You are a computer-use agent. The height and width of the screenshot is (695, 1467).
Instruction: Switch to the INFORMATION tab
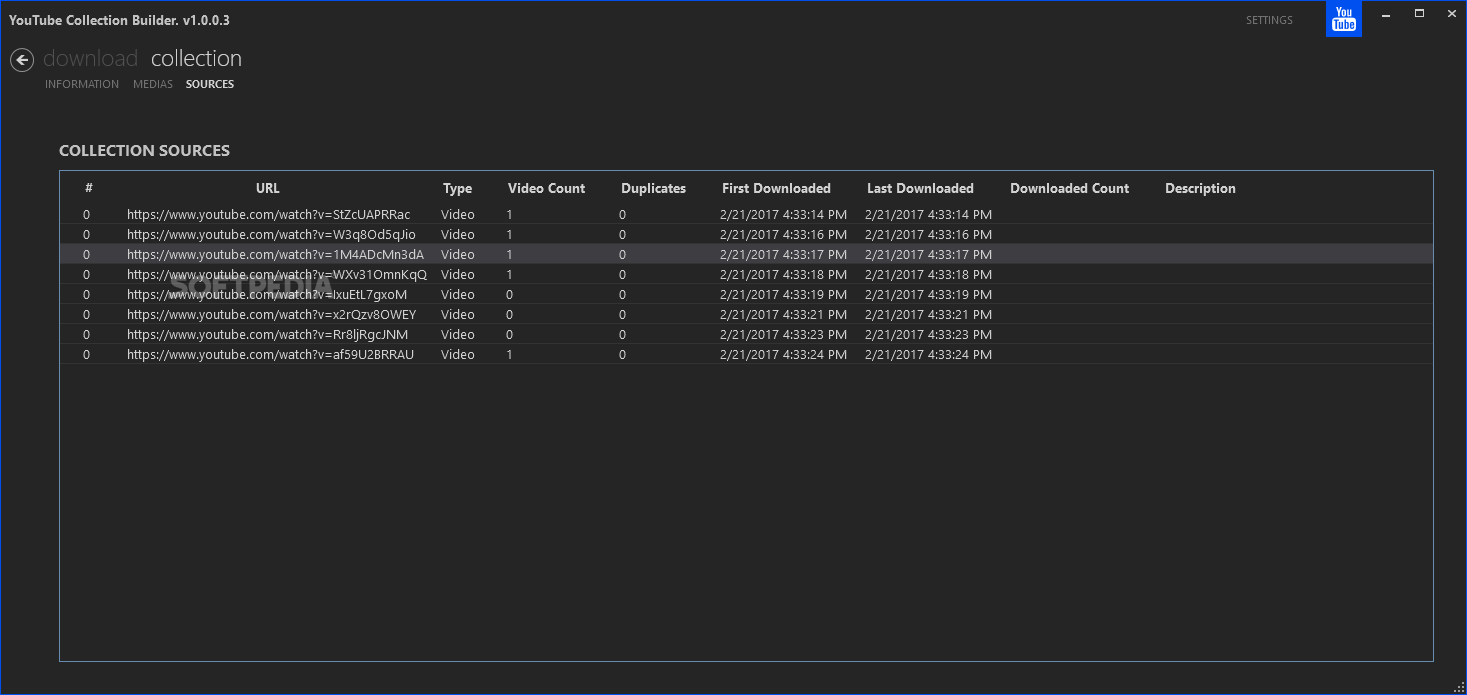[x=82, y=84]
